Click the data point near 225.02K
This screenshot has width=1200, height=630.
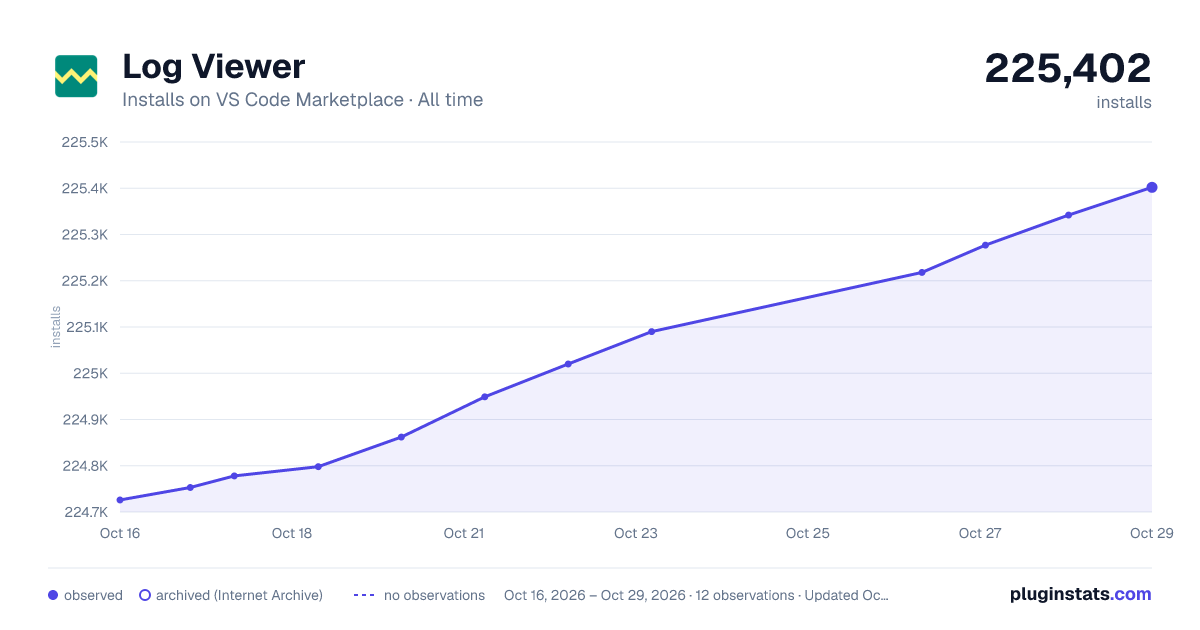pyautogui.click(x=568, y=364)
